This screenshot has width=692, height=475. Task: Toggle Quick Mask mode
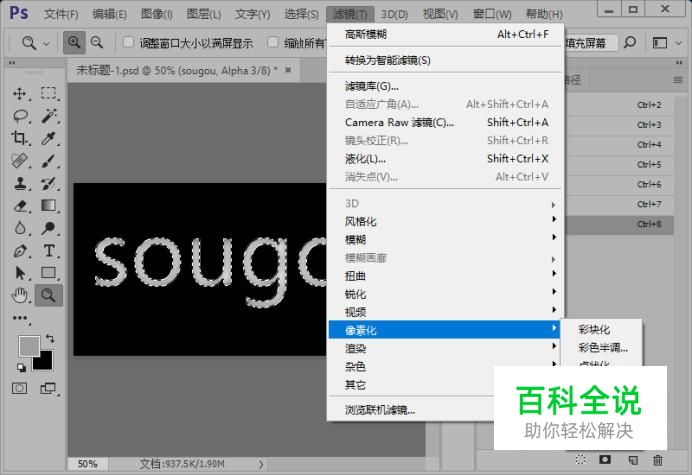[19, 388]
